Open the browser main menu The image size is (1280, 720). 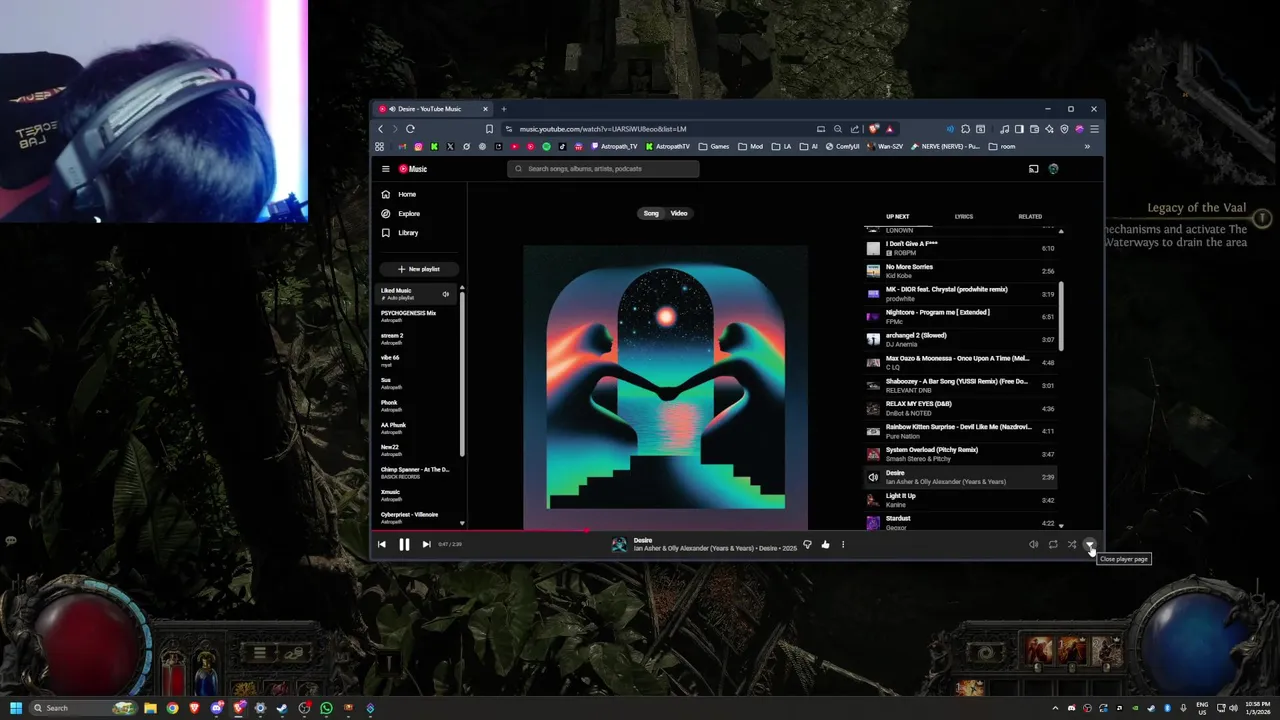(x=1094, y=129)
